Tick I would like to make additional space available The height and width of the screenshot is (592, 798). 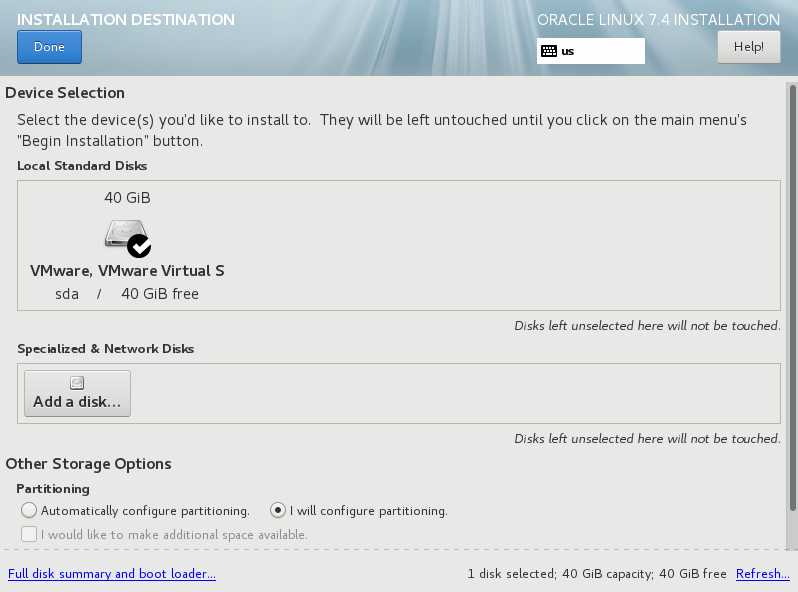29,534
